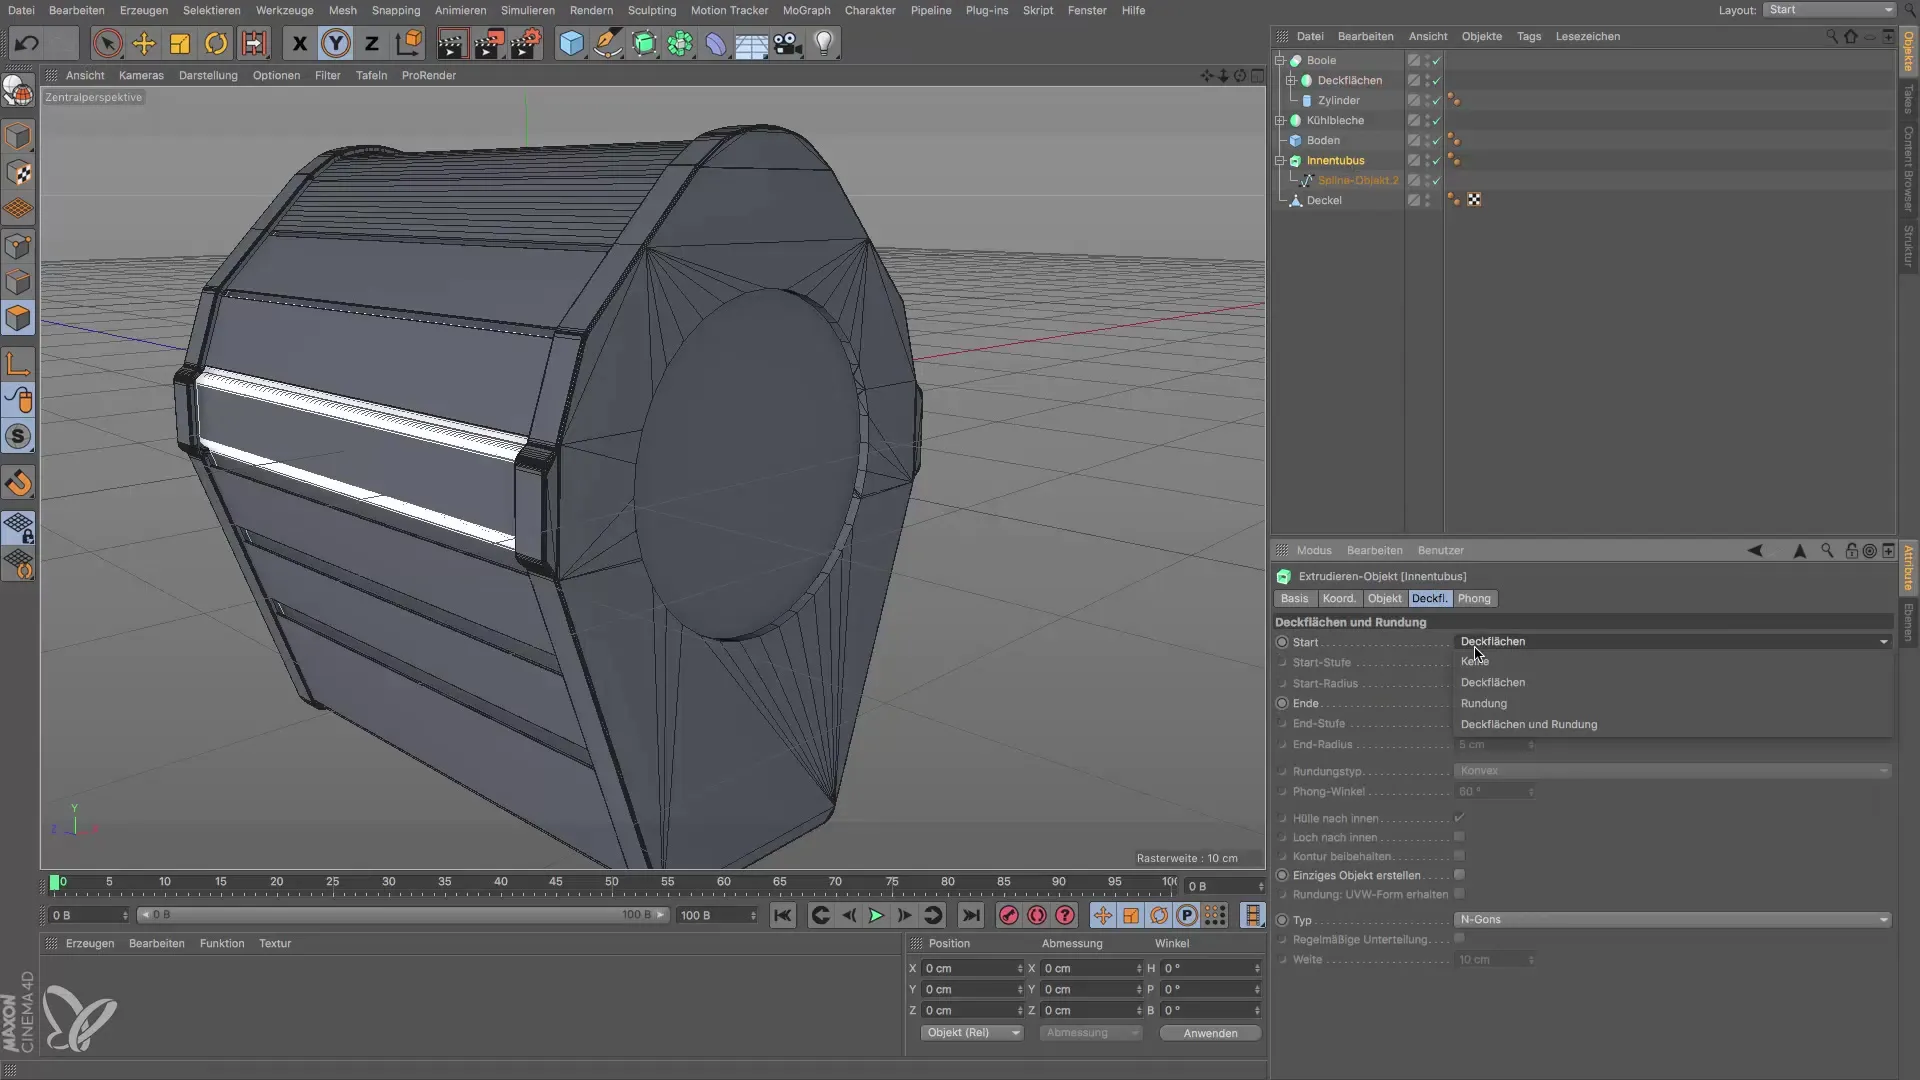The width and height of the screenshot is (1920, 1080).
Task: Add a camera object
Action: [788, 43]
